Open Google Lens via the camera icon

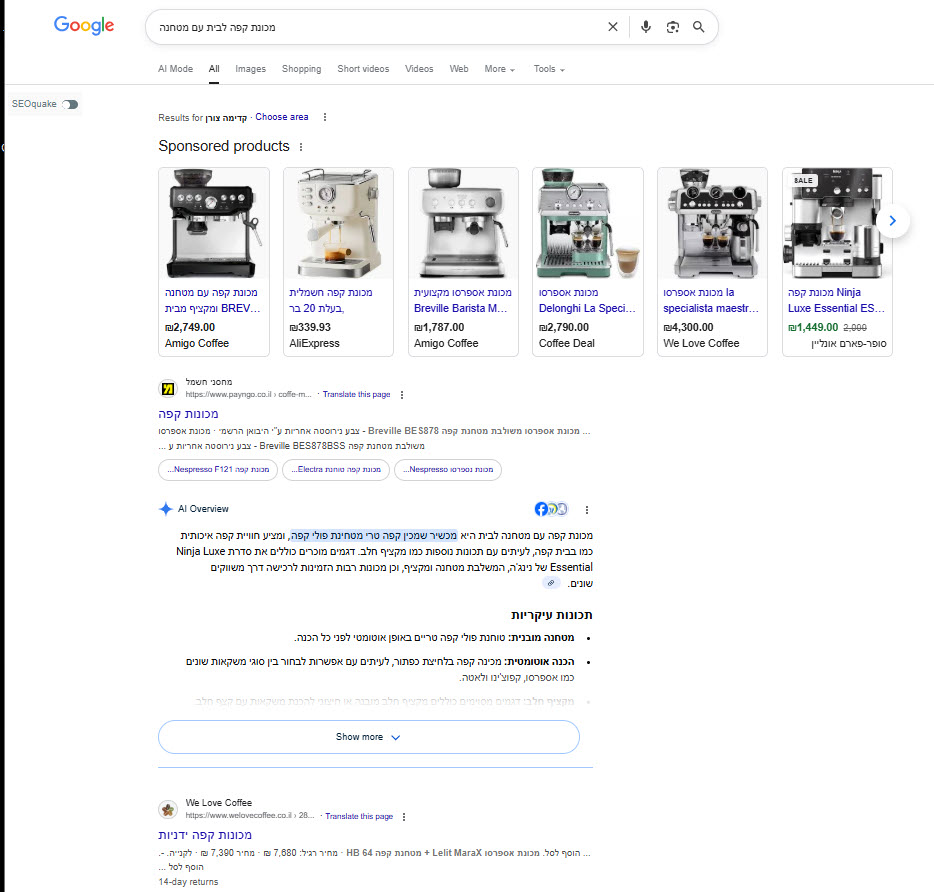coord(672,27)
